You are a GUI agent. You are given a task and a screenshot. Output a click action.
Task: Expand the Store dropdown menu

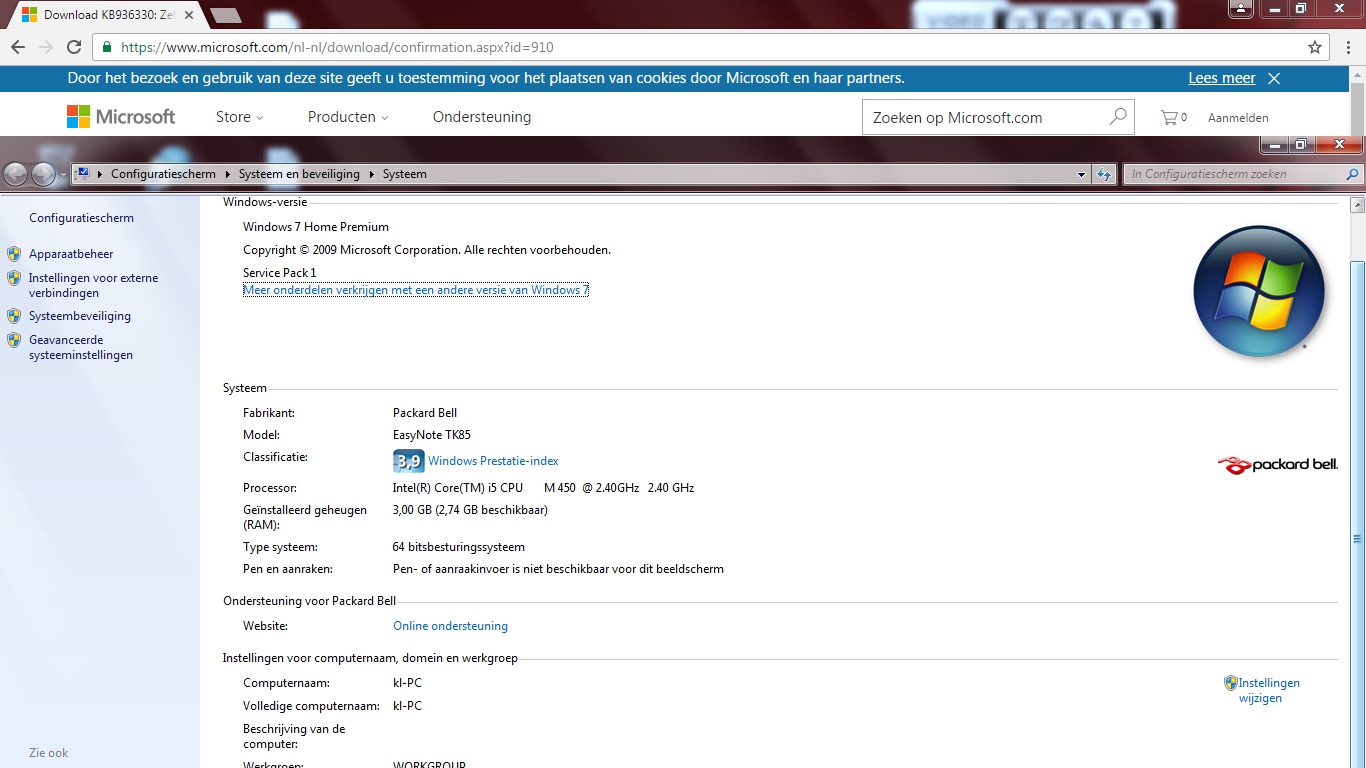point(240,117)
